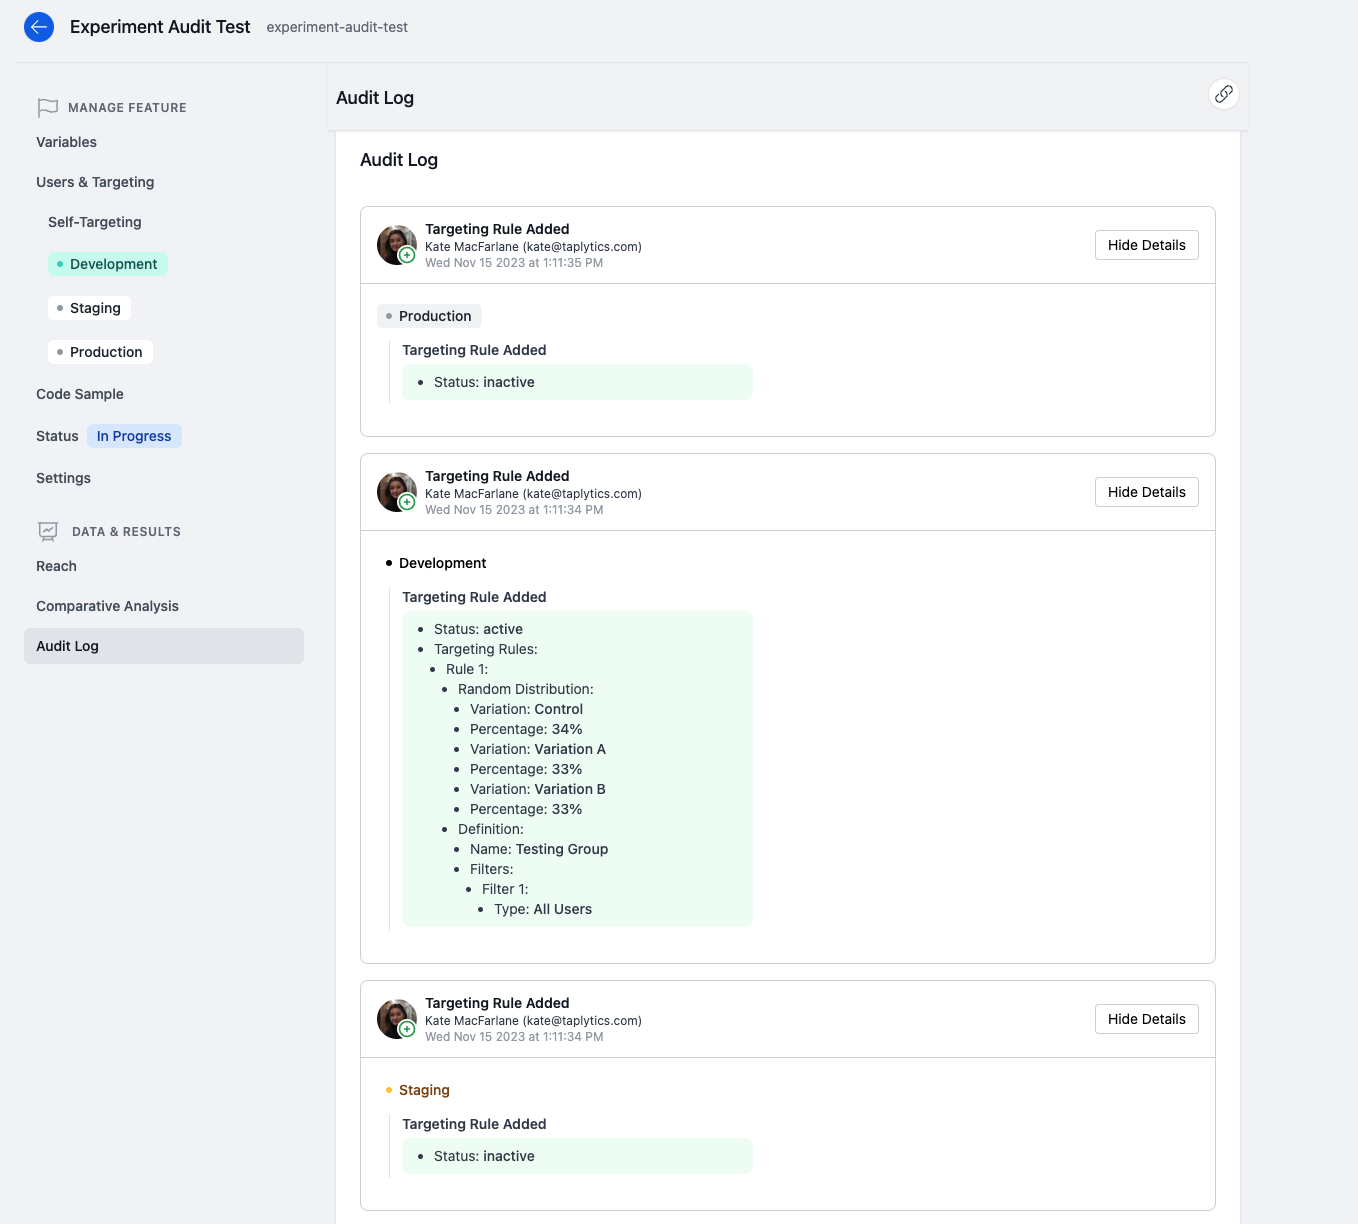The image size is (1358, 1224).
Task: Switch to Comparative Analysis
Action: 107,606
